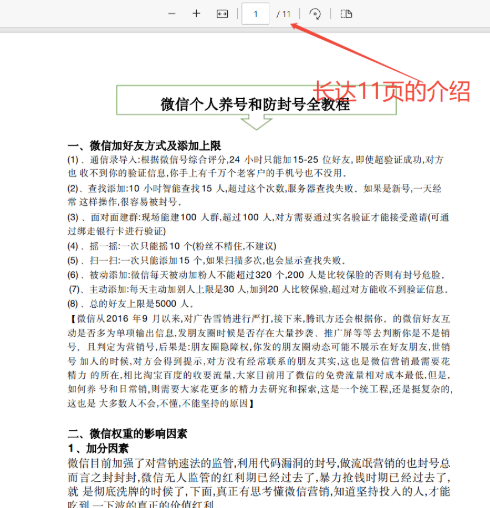Click line (8) 总的好友上限是5000人
Screen dimensions: 490x508
point(130,304)
